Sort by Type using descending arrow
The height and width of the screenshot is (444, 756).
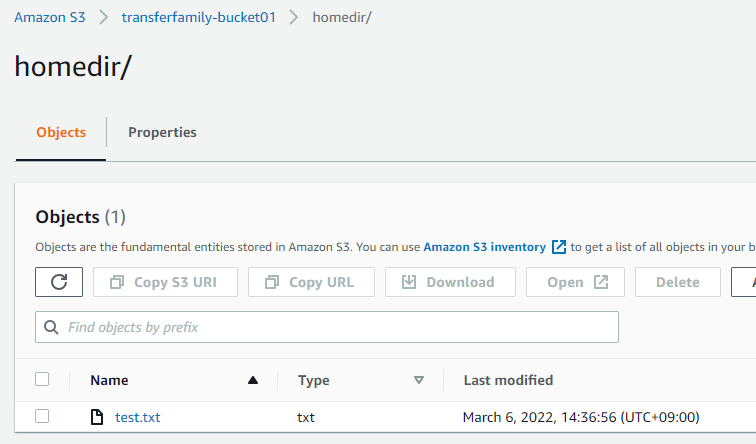tap(419, 380)
